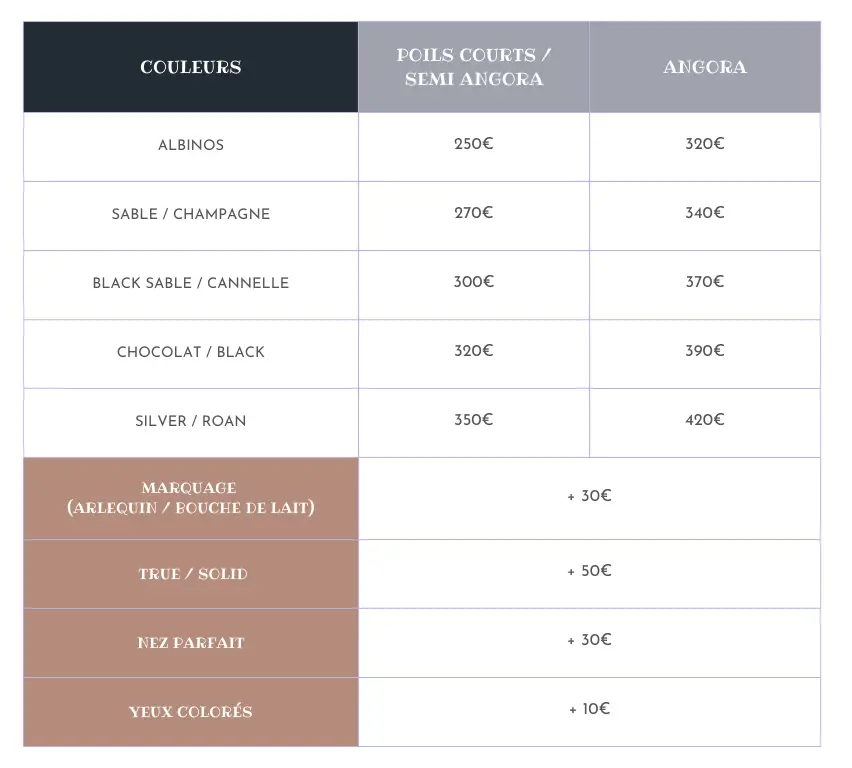Viewport: 852px width, 768px height.
Task: Click the 420€ Silver / Roan Angora price
Action: [x=705, y=420]
